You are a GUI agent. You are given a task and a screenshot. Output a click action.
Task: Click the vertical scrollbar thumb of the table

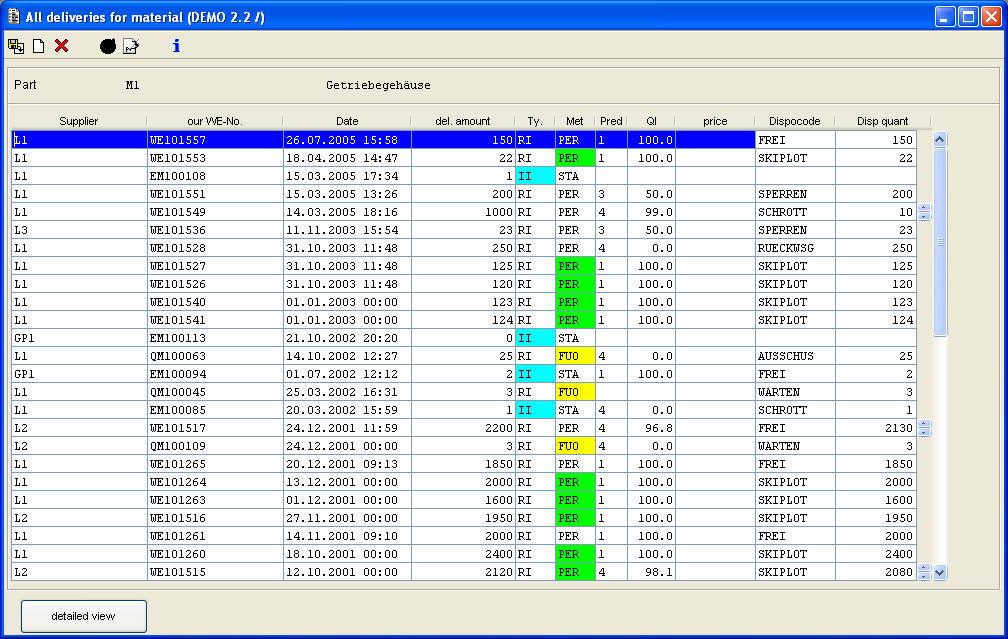pos(940,242)
